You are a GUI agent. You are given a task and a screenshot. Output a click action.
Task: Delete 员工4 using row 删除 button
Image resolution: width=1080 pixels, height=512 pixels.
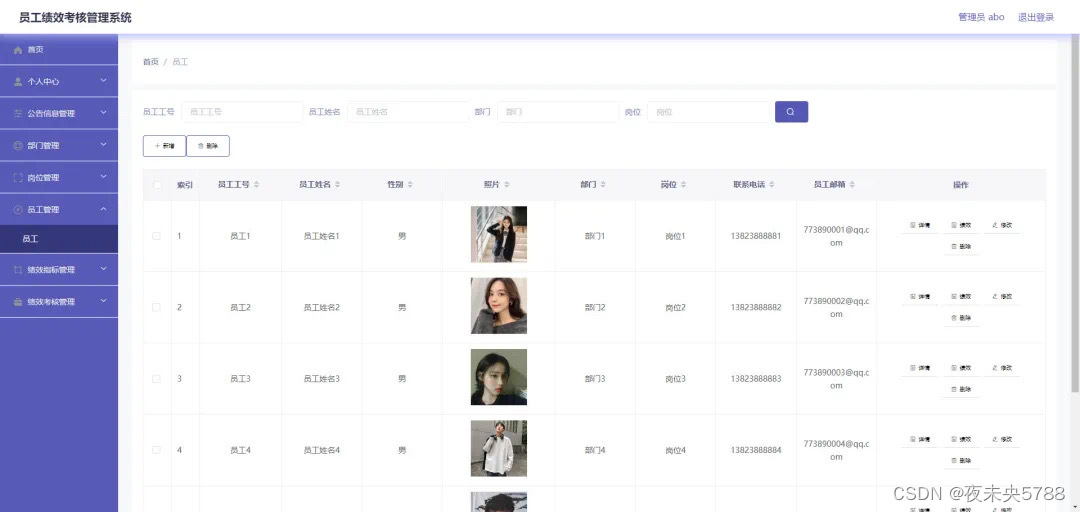(x=961, y=461)
